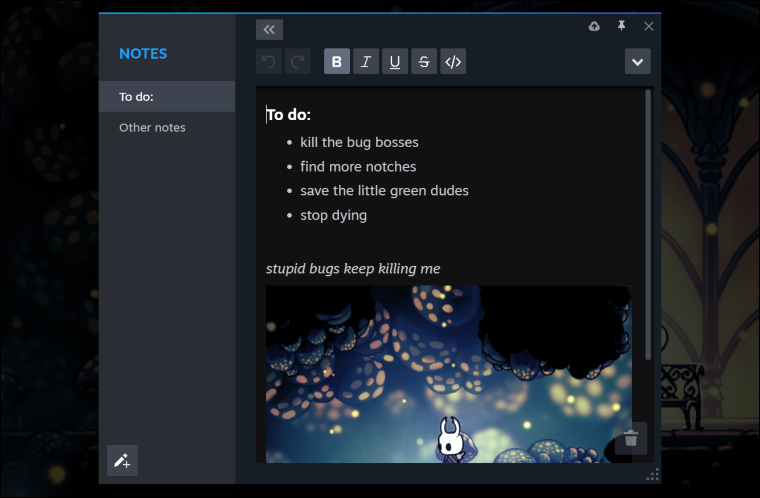Image resolution: width=760 pixels, height=498 pixels.
Task: Open the 'Other notes' note
Action: click(167, 128)
